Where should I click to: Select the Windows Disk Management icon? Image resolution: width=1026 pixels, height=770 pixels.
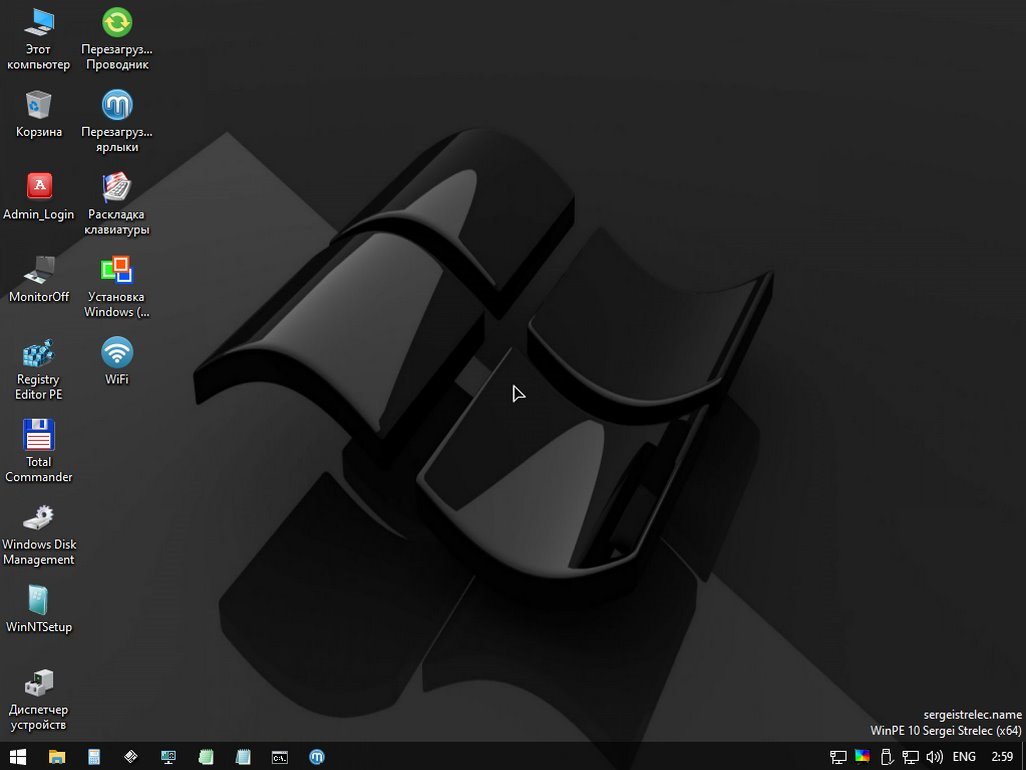tap(39, 519)
